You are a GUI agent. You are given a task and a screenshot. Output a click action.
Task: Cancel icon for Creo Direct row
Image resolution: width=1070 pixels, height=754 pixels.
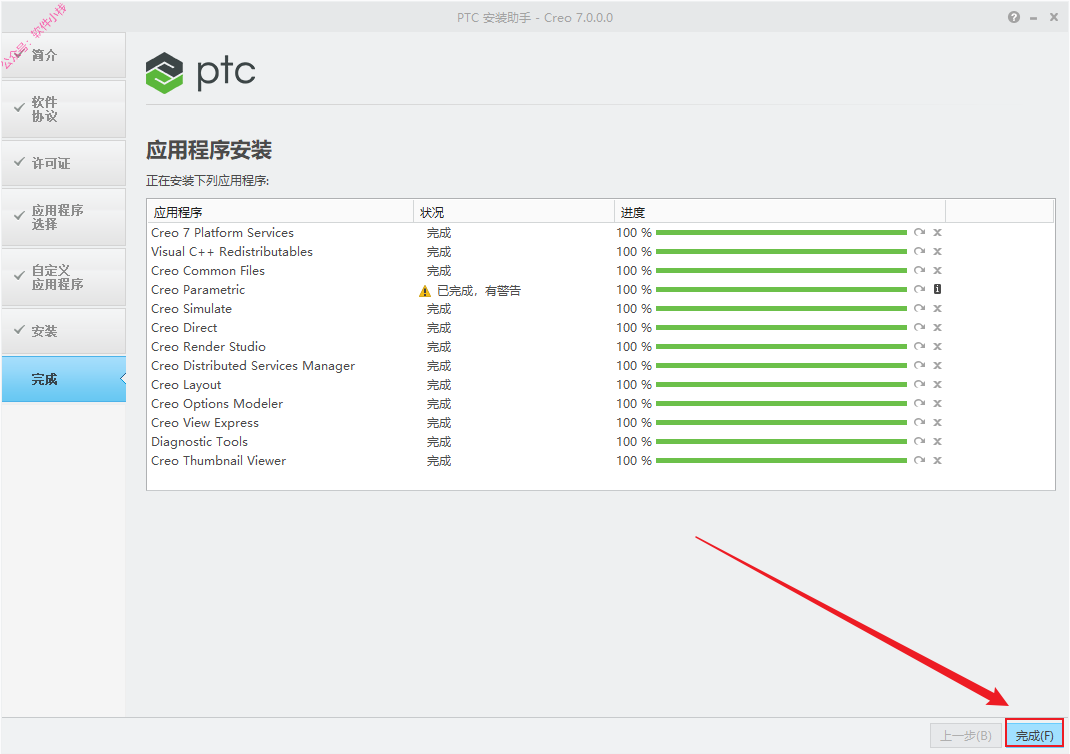(938, 328)
